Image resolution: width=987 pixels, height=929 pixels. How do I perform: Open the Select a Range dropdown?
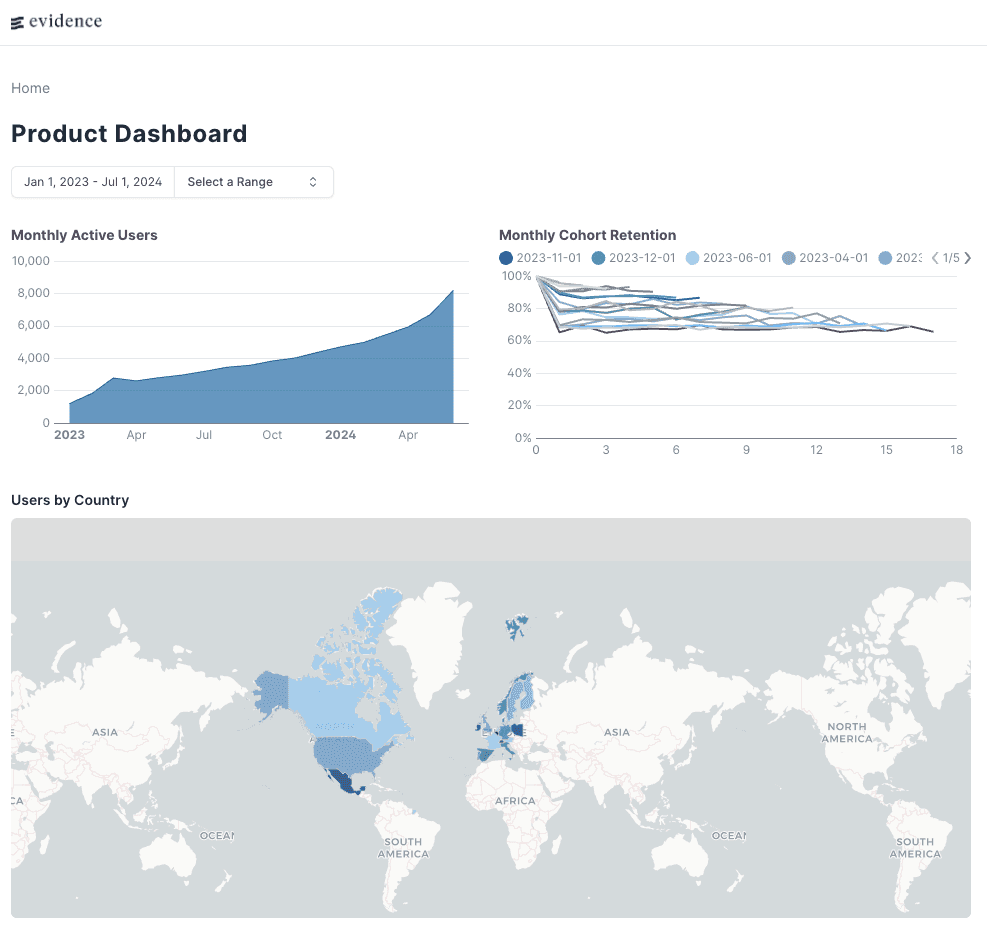[253, 182]
